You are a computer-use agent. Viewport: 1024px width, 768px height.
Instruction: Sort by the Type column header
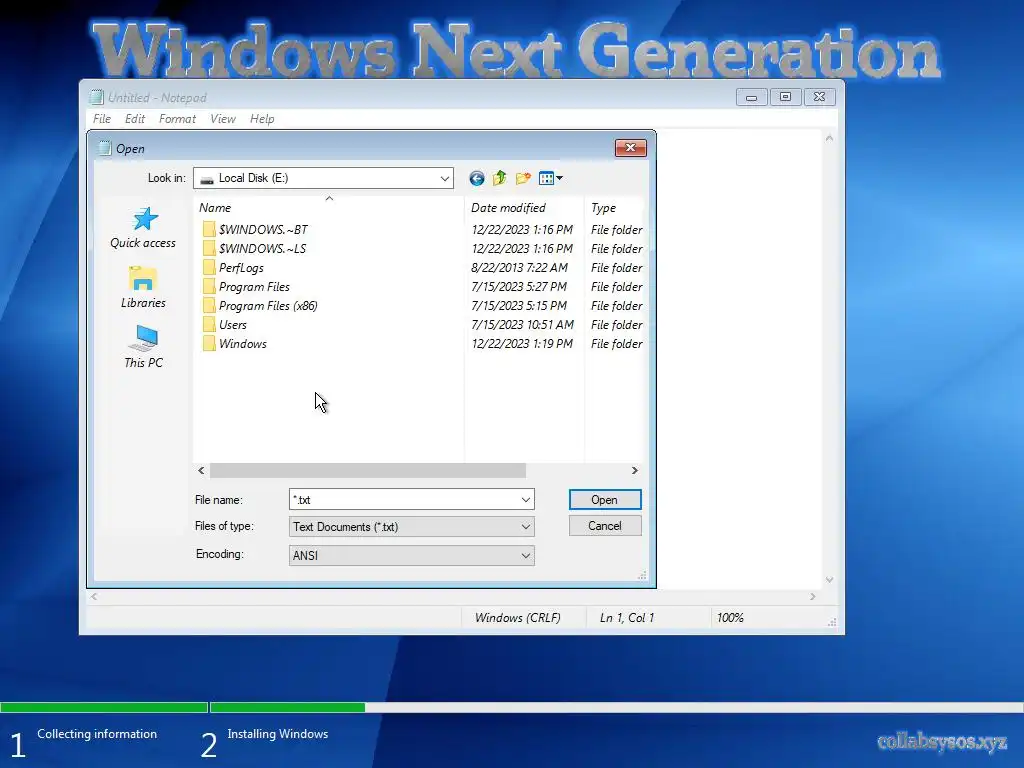(615, 208)
